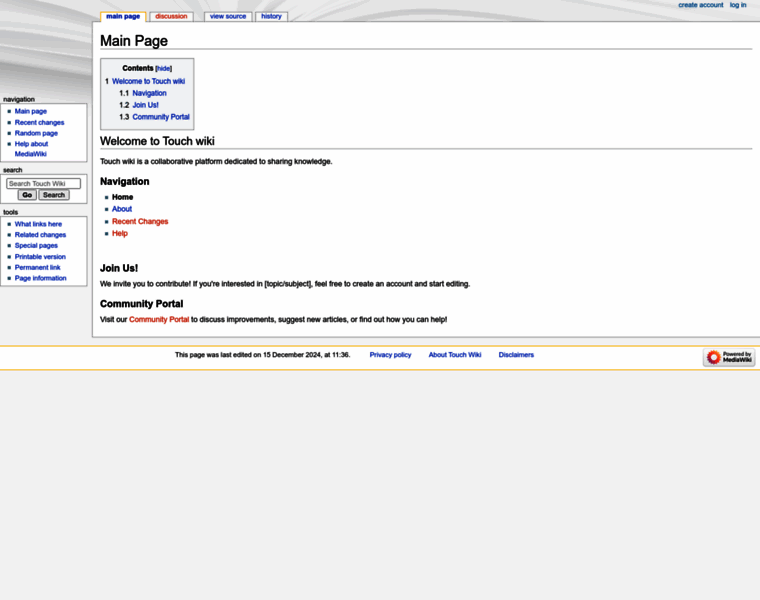Open Permanent link tool

point(37,268)
